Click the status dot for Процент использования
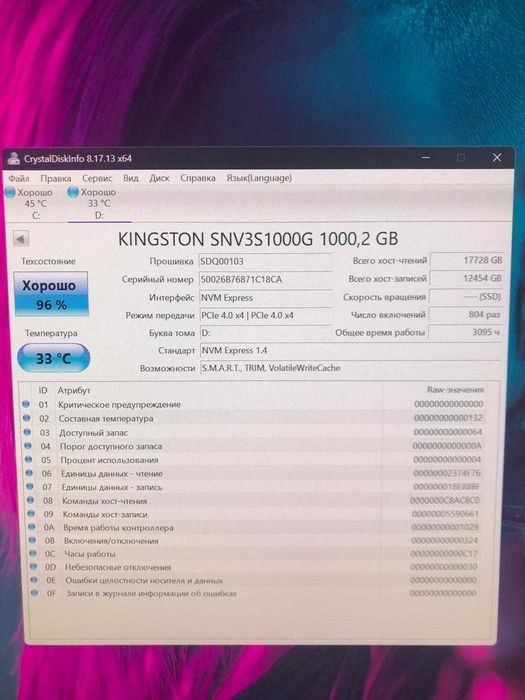 [29, 459]
